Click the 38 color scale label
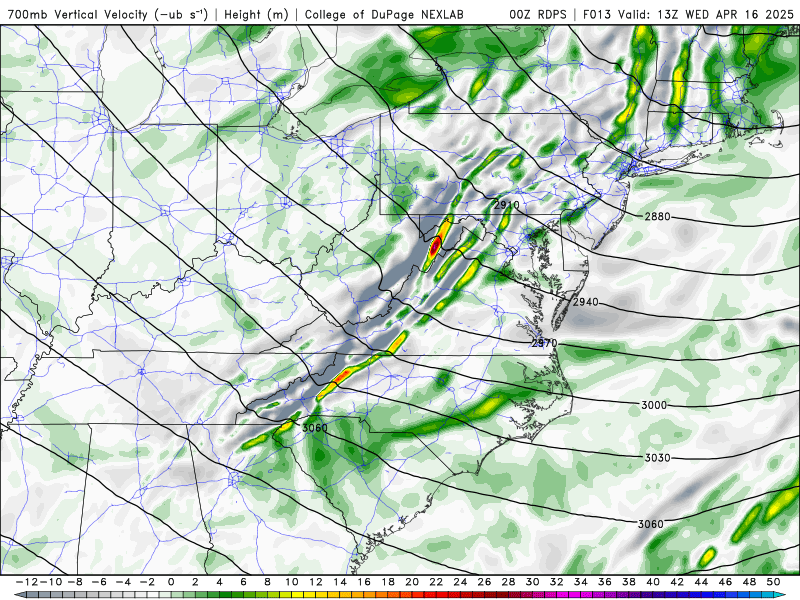The image size is (800, 600). 629,582
